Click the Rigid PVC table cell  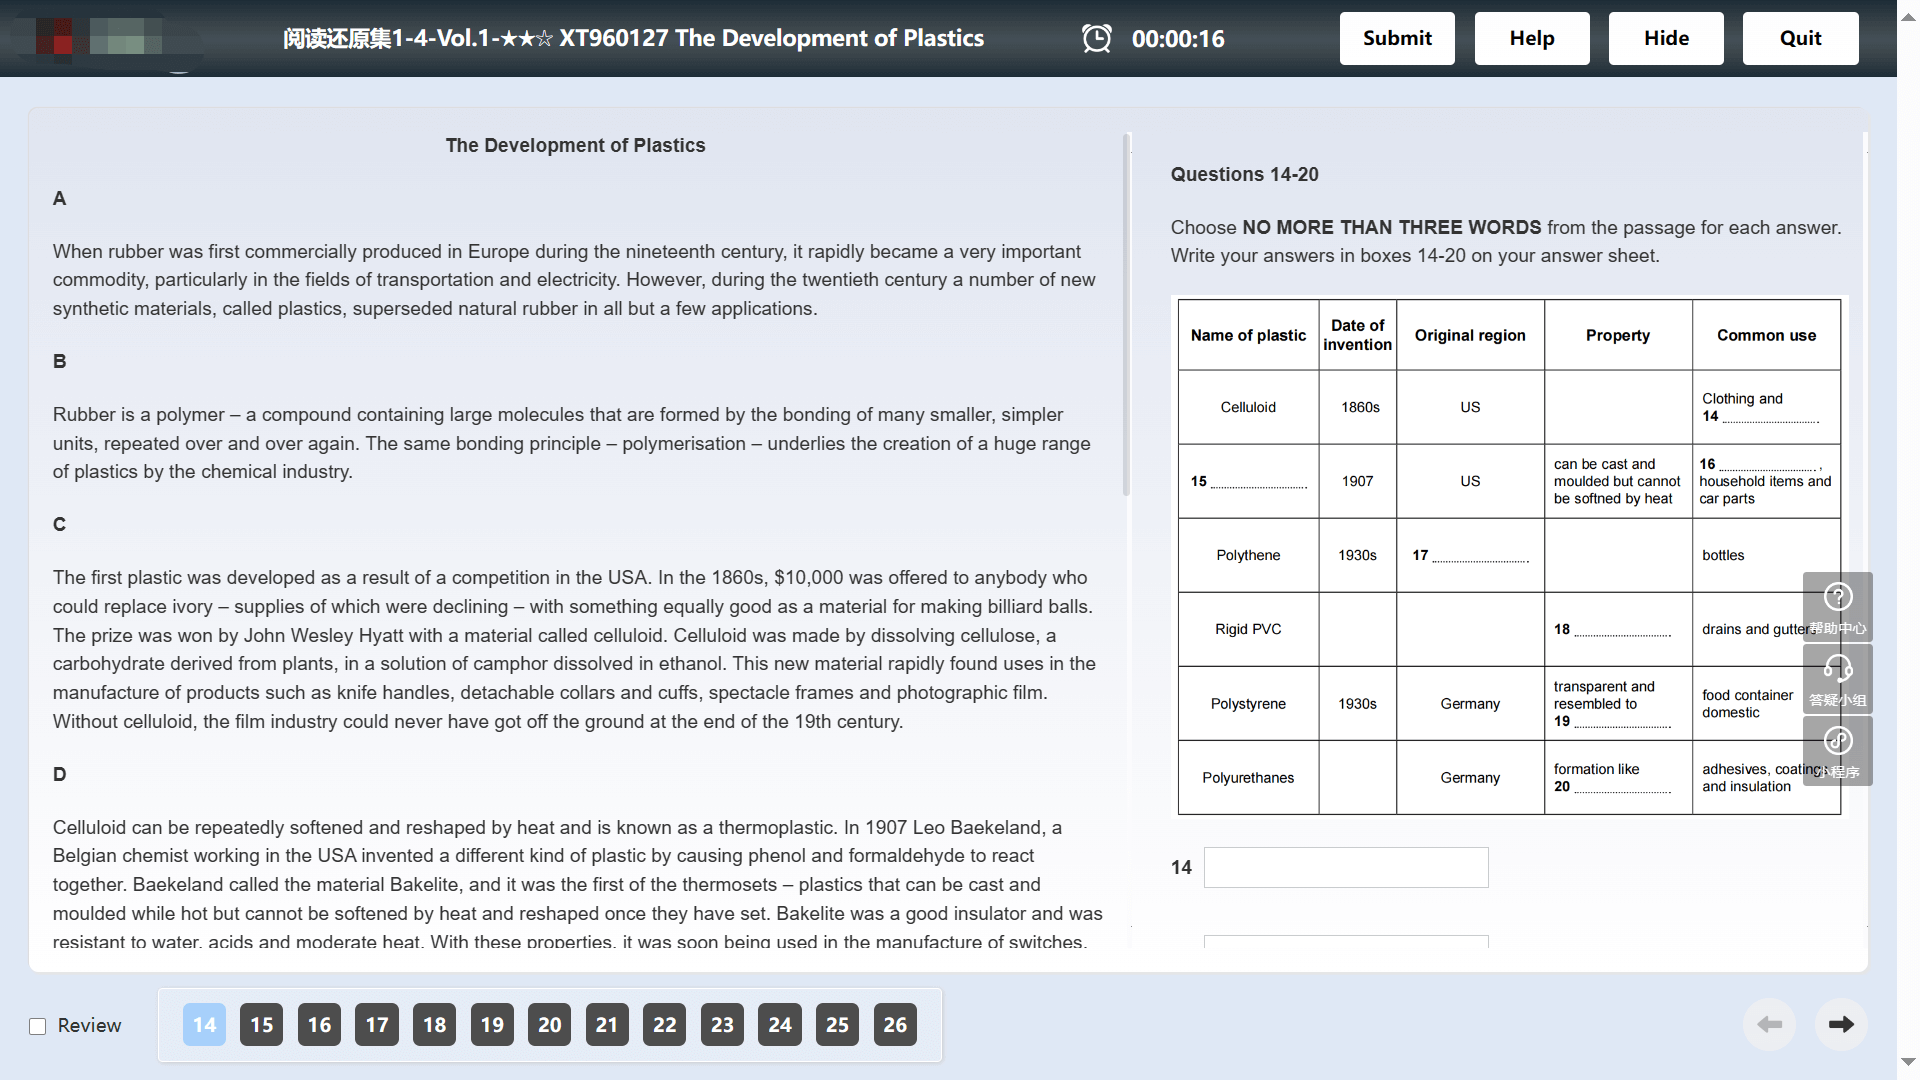click(x=1248, y=629)
